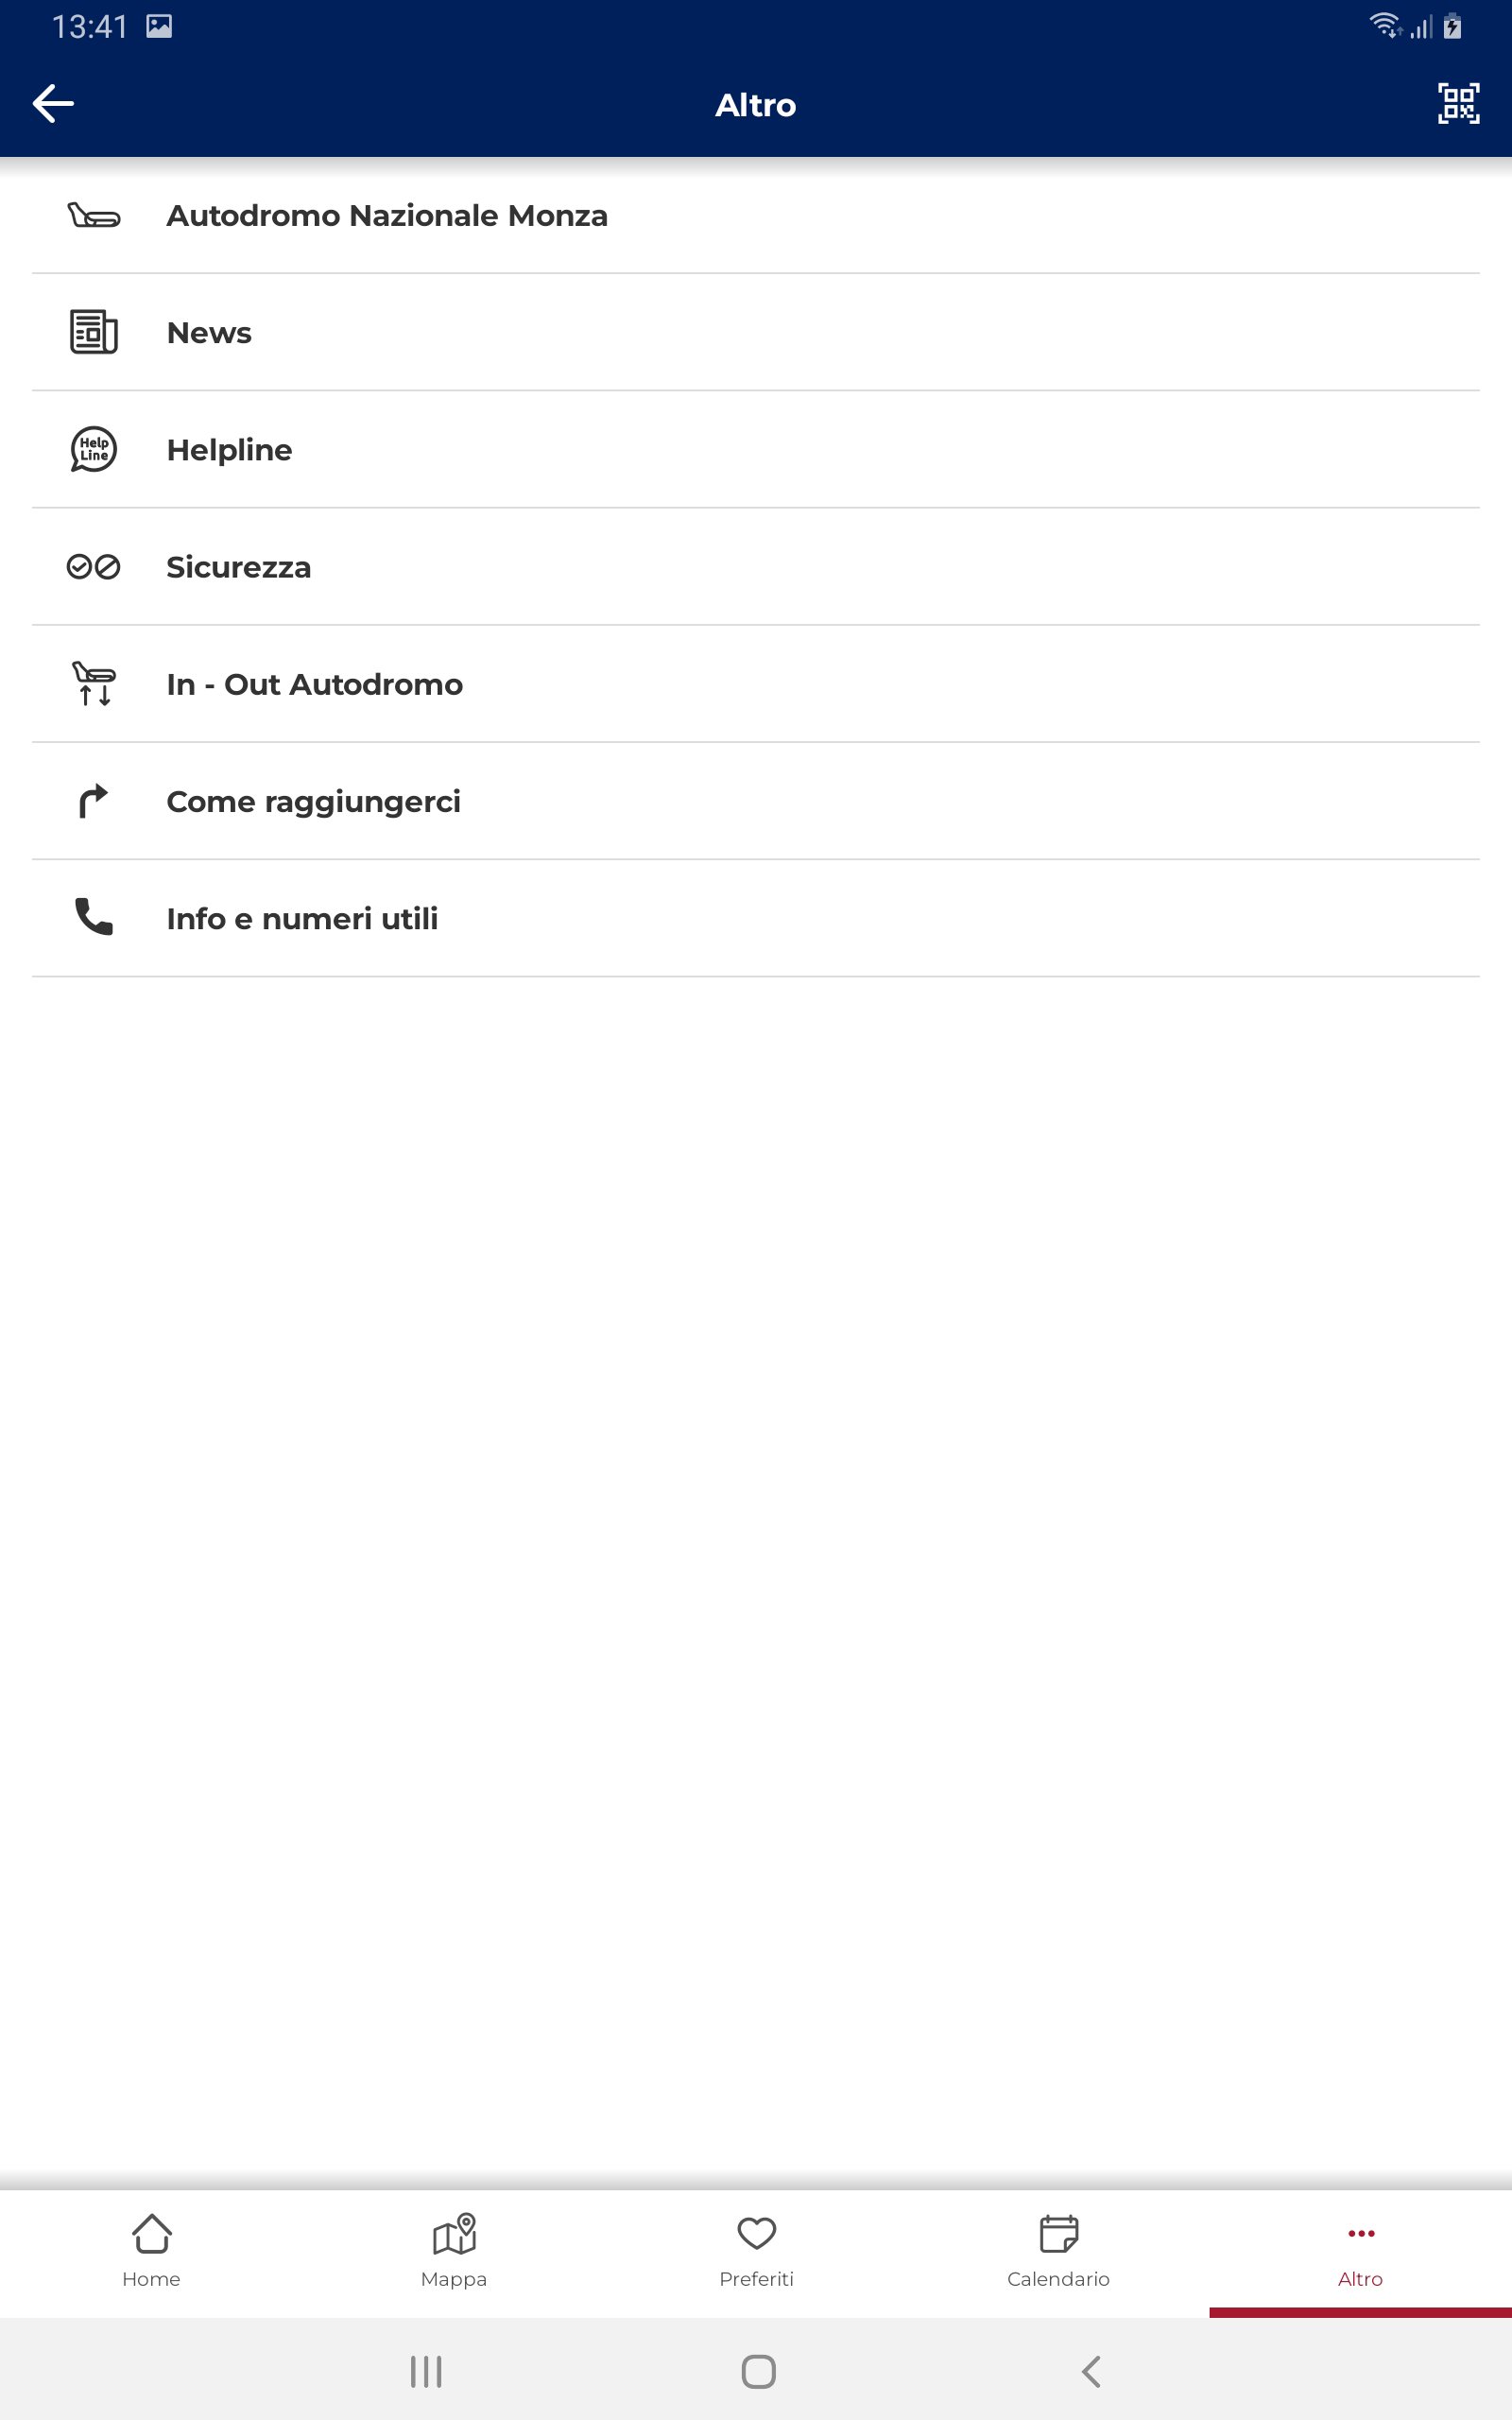This screenshot has height=2420, width=1512.
Task: Switch to the Mappa tab
Action: point(453,2252)
